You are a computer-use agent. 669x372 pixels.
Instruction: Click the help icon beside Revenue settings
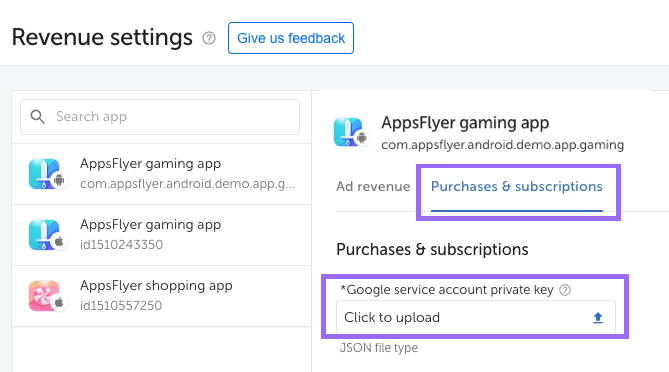pyautogui.click(x=209, y=38)
